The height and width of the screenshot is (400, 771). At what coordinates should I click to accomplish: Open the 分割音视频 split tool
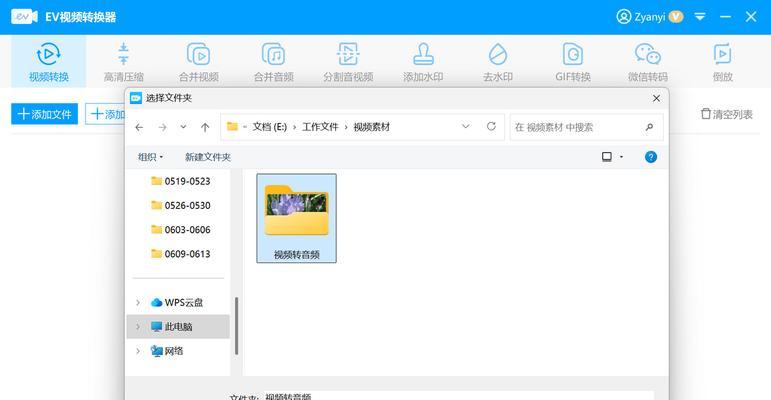(x=348, y=62)
